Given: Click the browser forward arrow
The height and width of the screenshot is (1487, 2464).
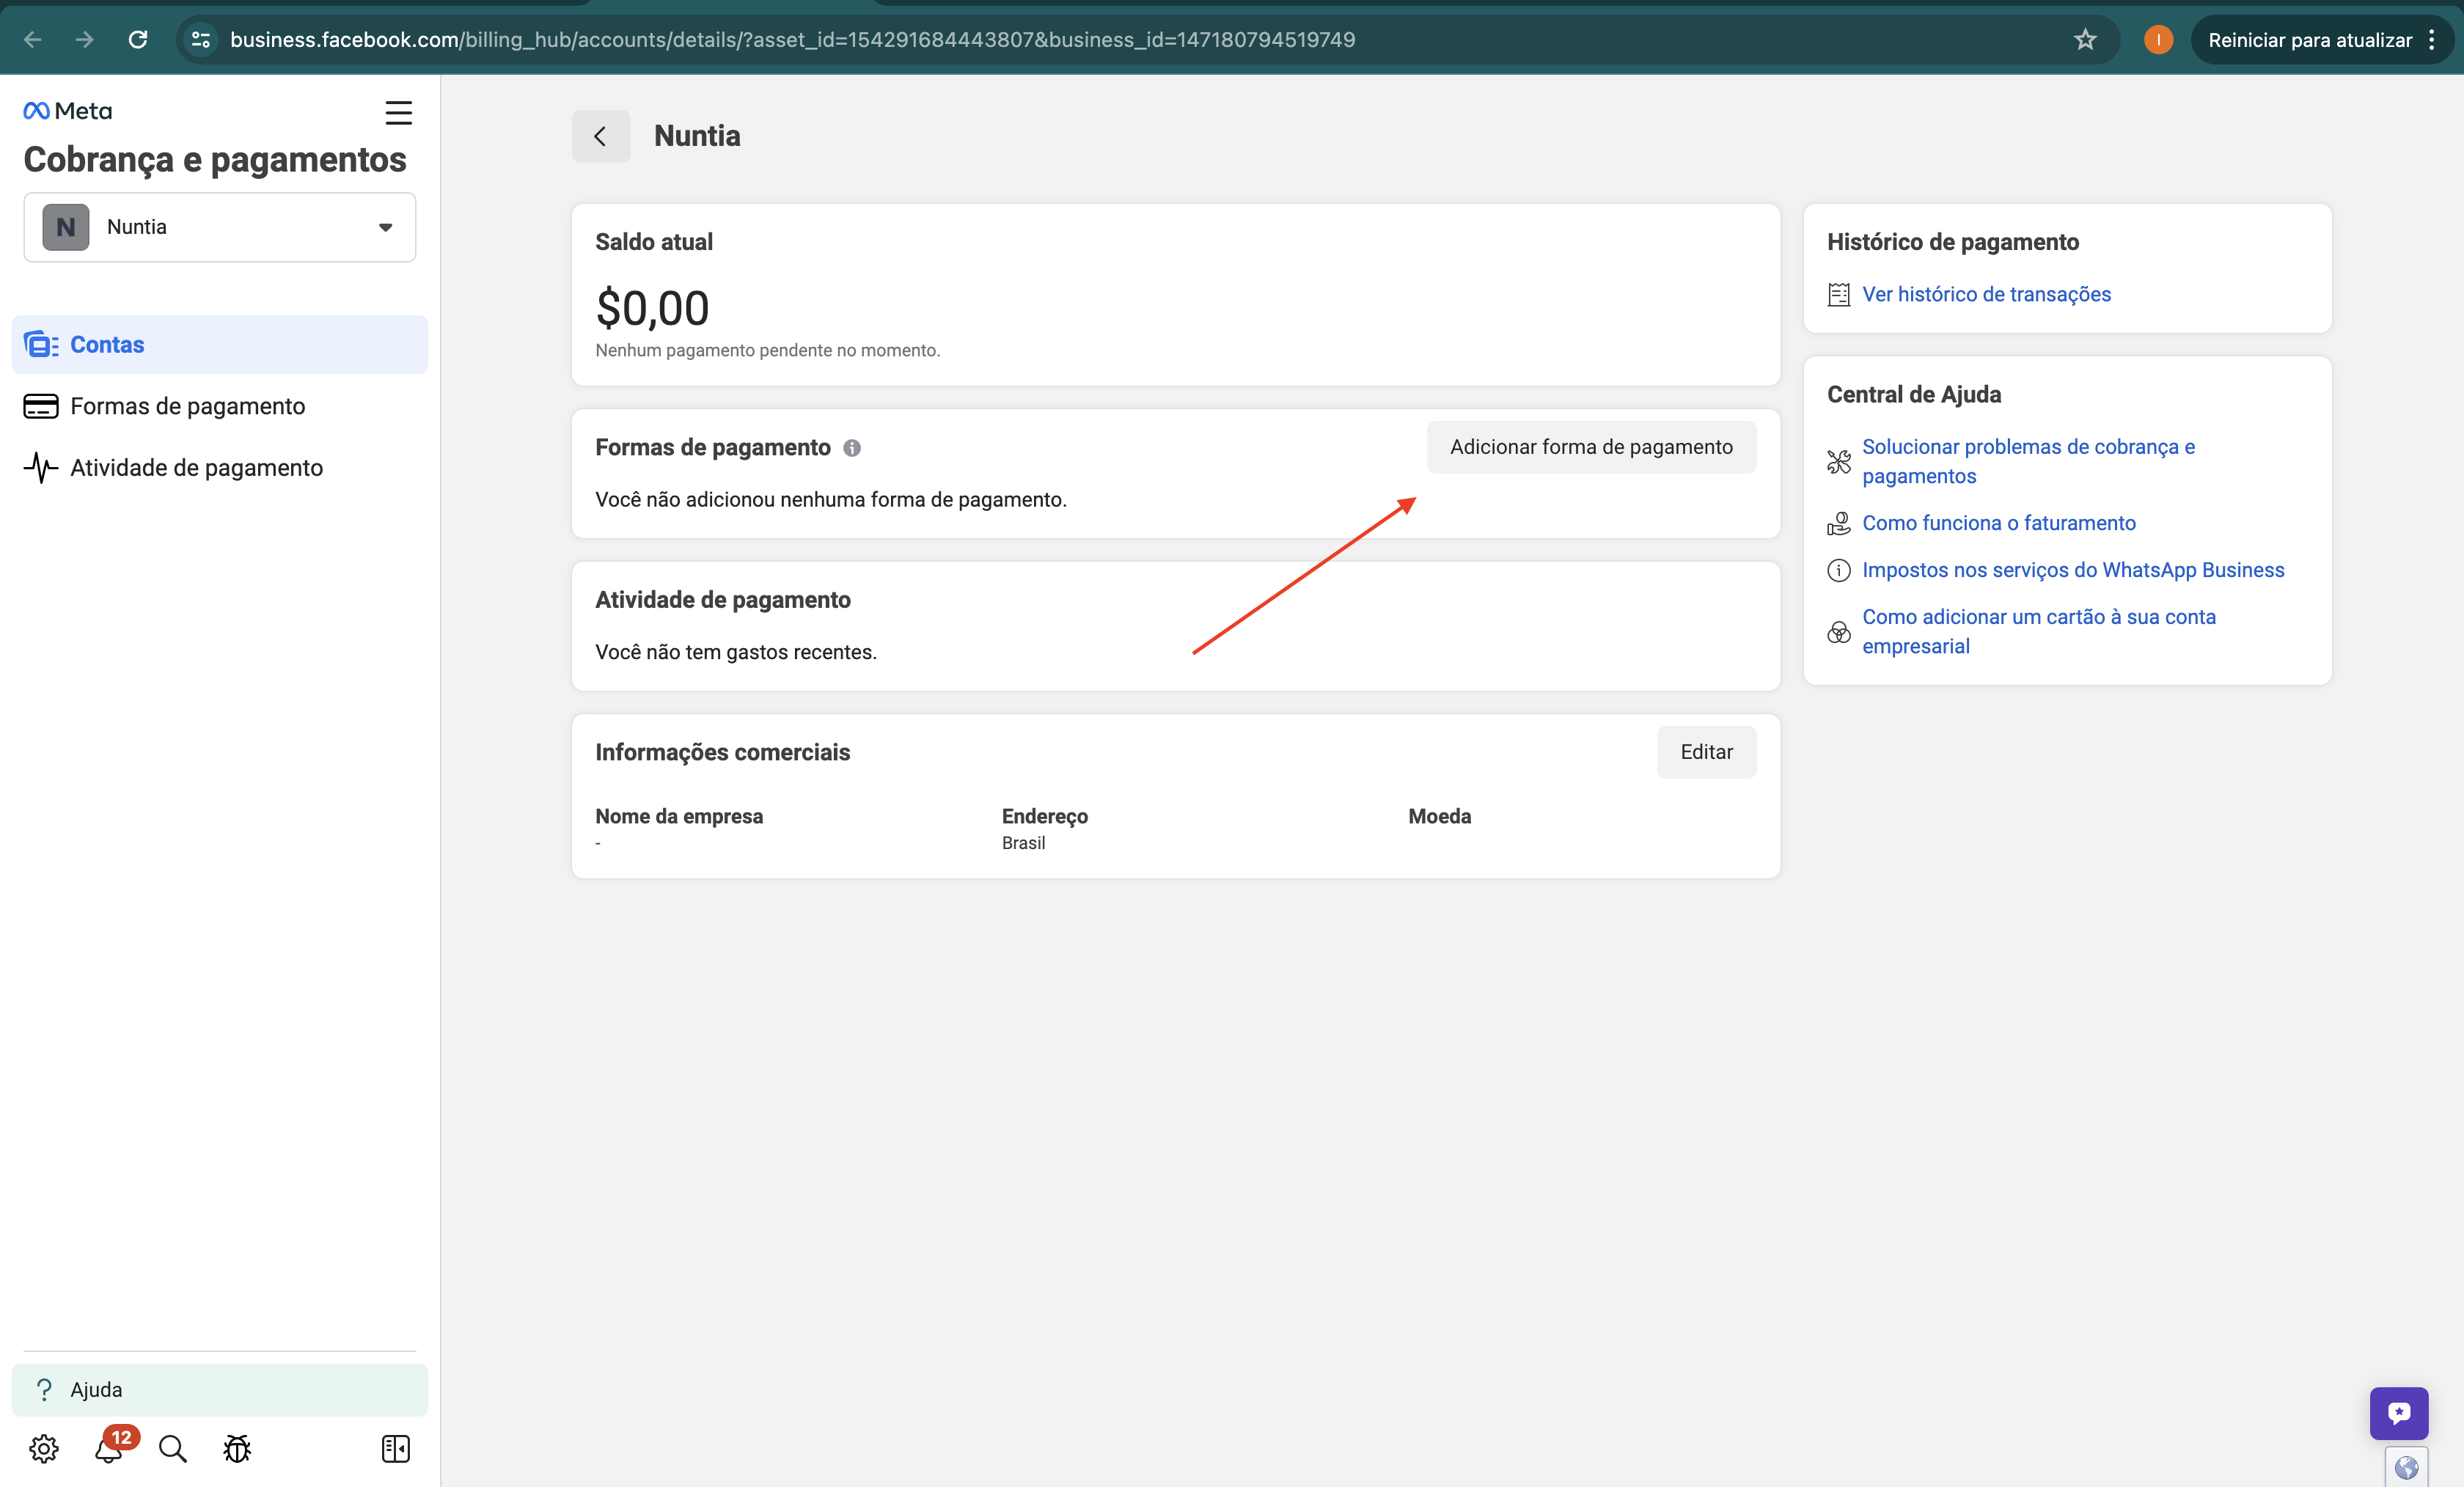Looking at the screenshot, I should tap(85, 39).
